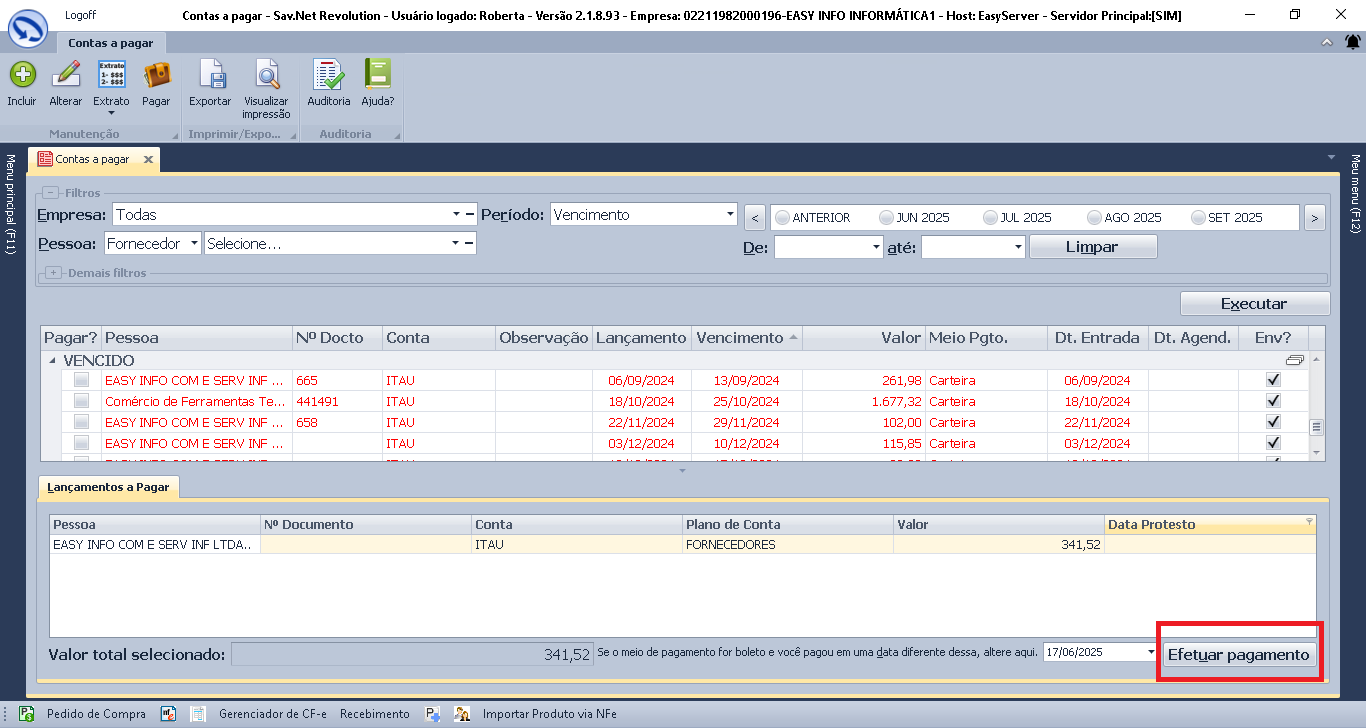Click the Incluir green plus icon
Screen dimensions: 1366x728
pyautogui.click(x=22, y=76)
